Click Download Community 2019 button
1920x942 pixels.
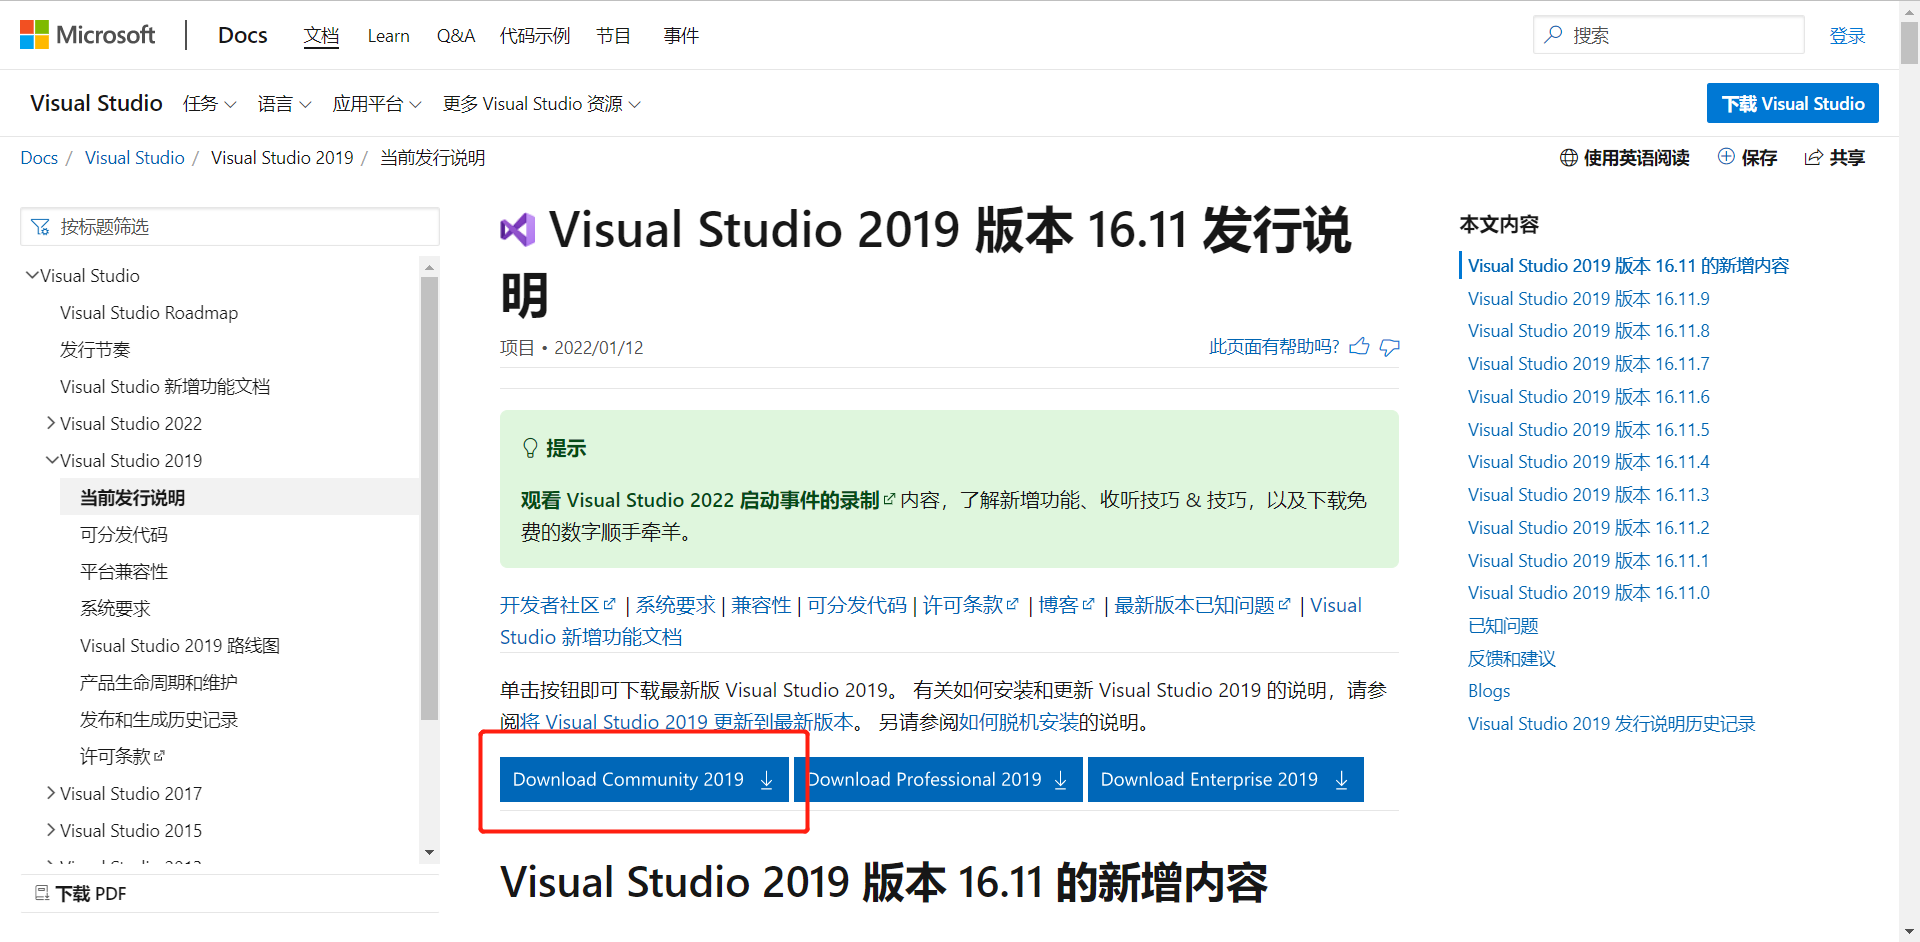[x=644, y=779]
